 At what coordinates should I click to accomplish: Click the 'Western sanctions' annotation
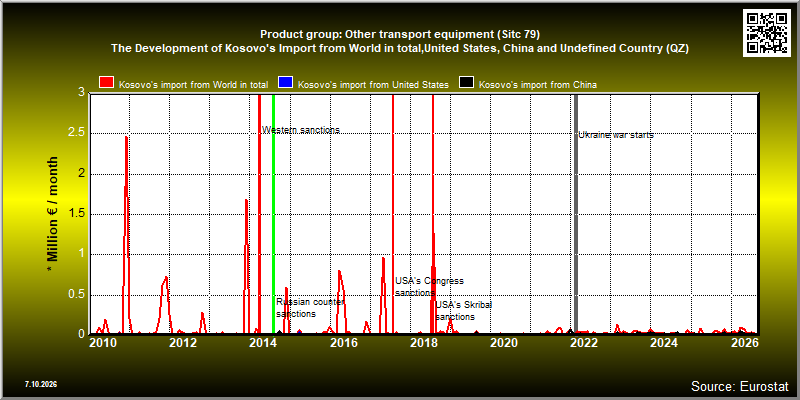tap(301, 130)
